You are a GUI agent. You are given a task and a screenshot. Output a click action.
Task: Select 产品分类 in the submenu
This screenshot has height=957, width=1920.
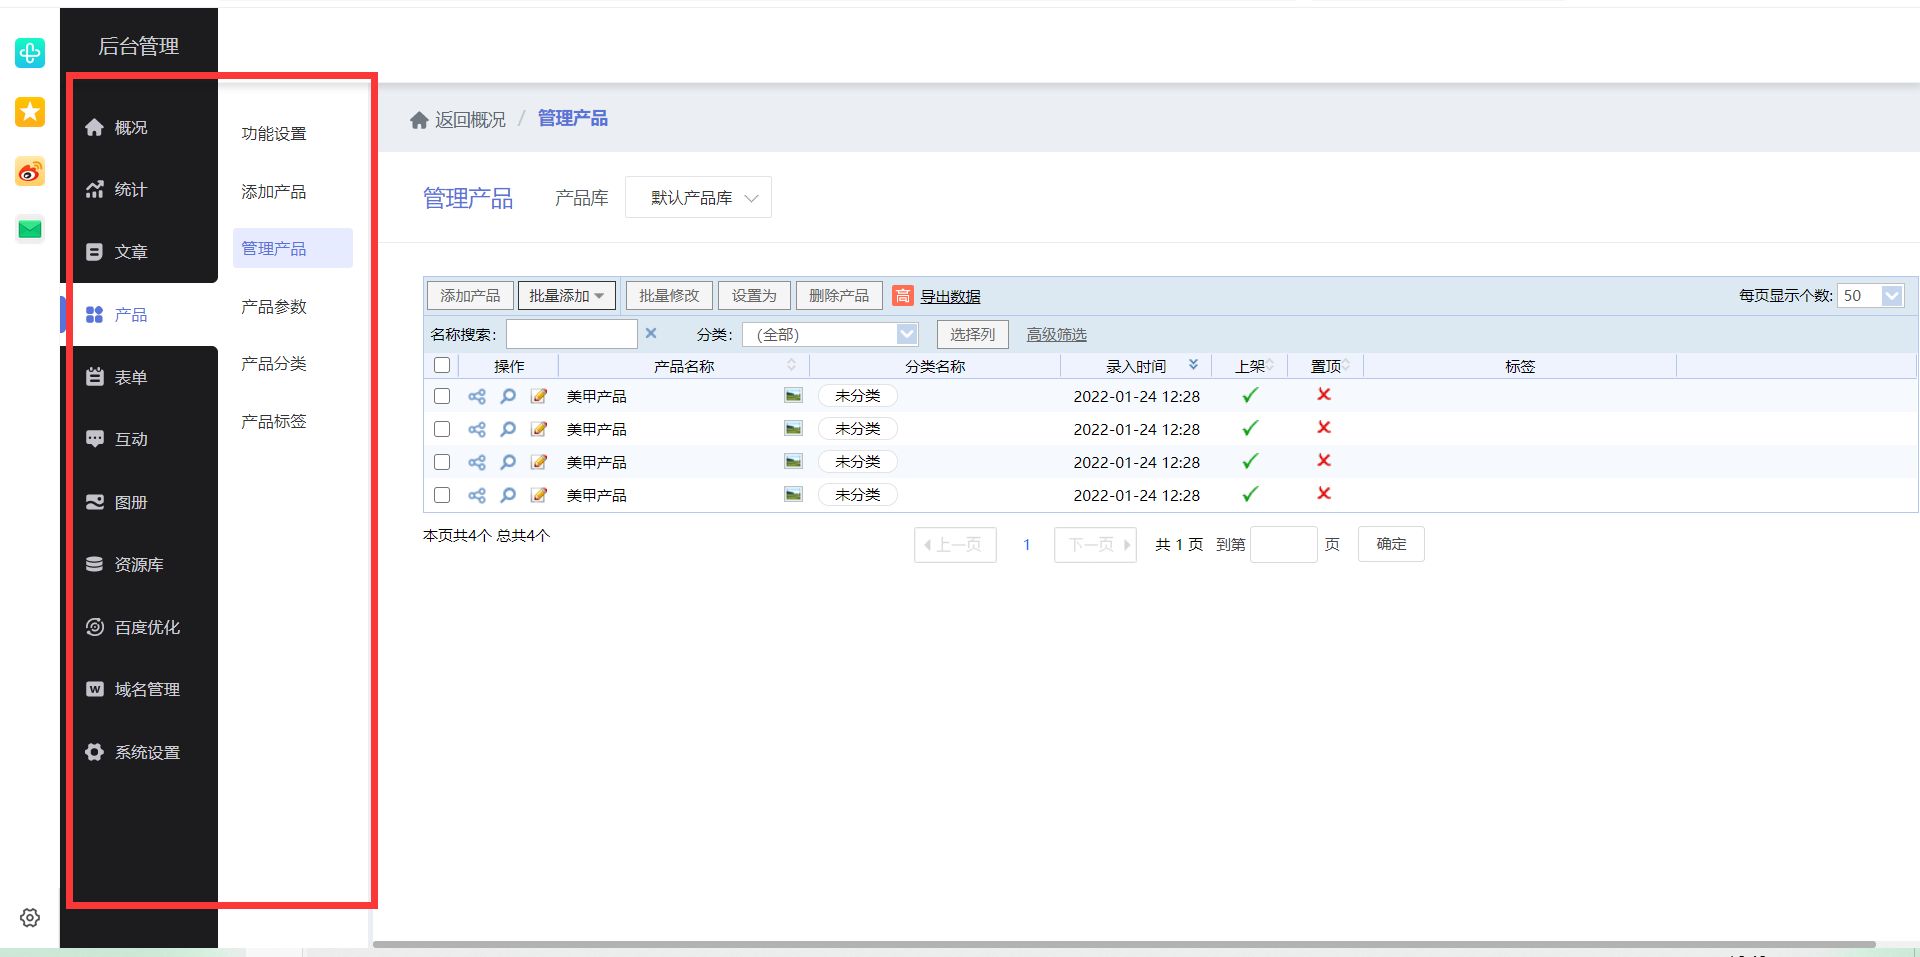273,363
